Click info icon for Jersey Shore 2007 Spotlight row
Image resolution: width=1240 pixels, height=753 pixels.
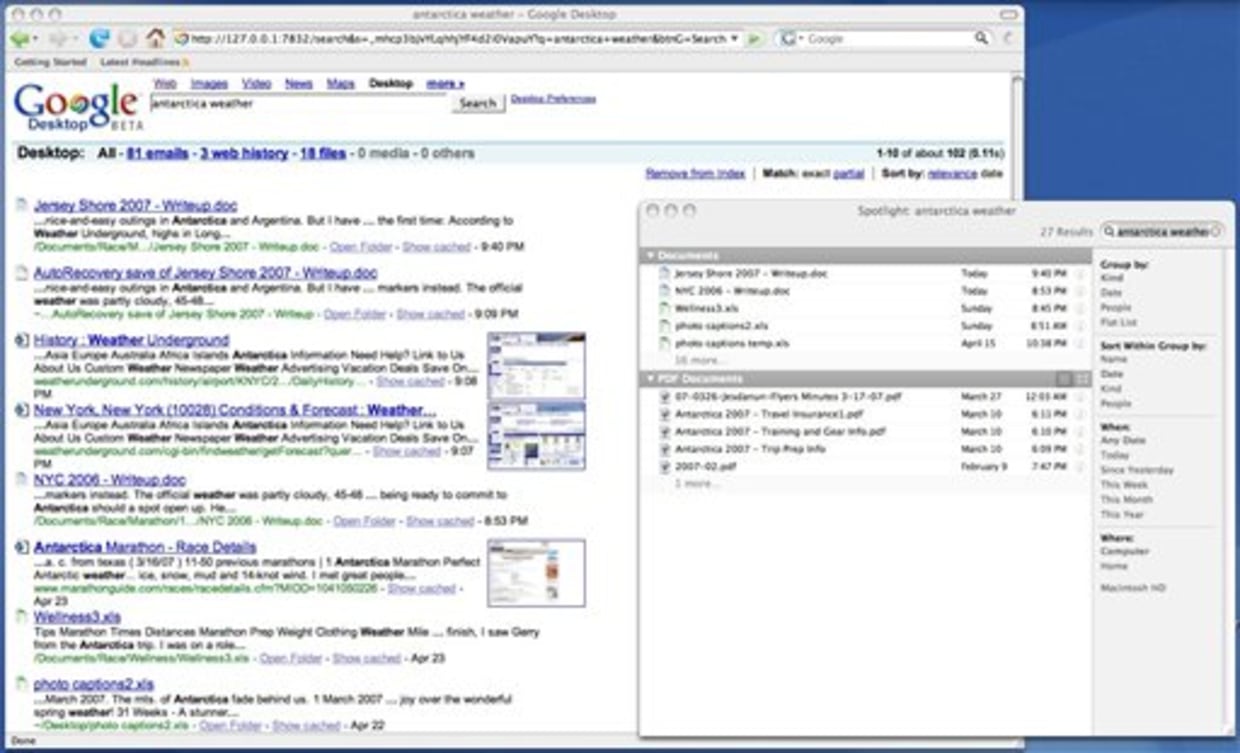(1079, 273)
